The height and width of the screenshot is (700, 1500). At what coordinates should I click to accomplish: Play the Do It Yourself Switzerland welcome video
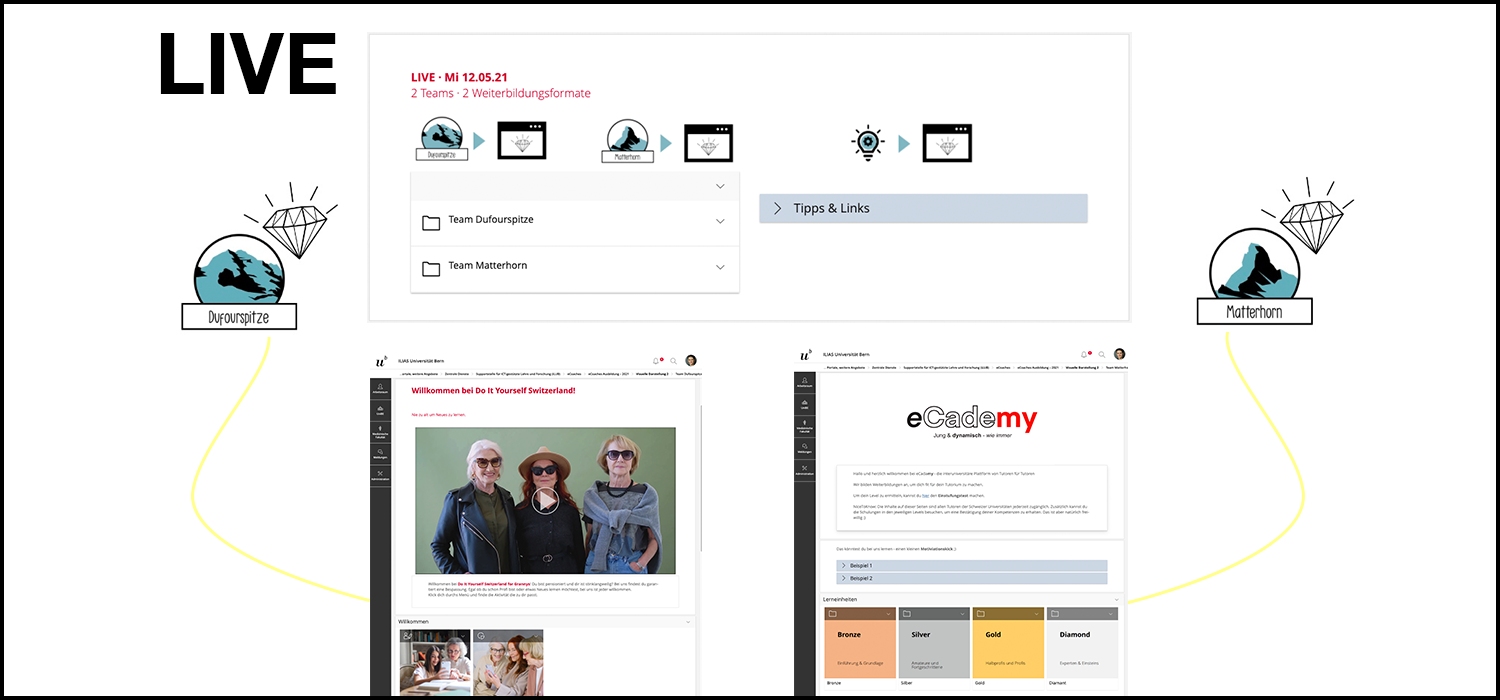pos(545,500)
